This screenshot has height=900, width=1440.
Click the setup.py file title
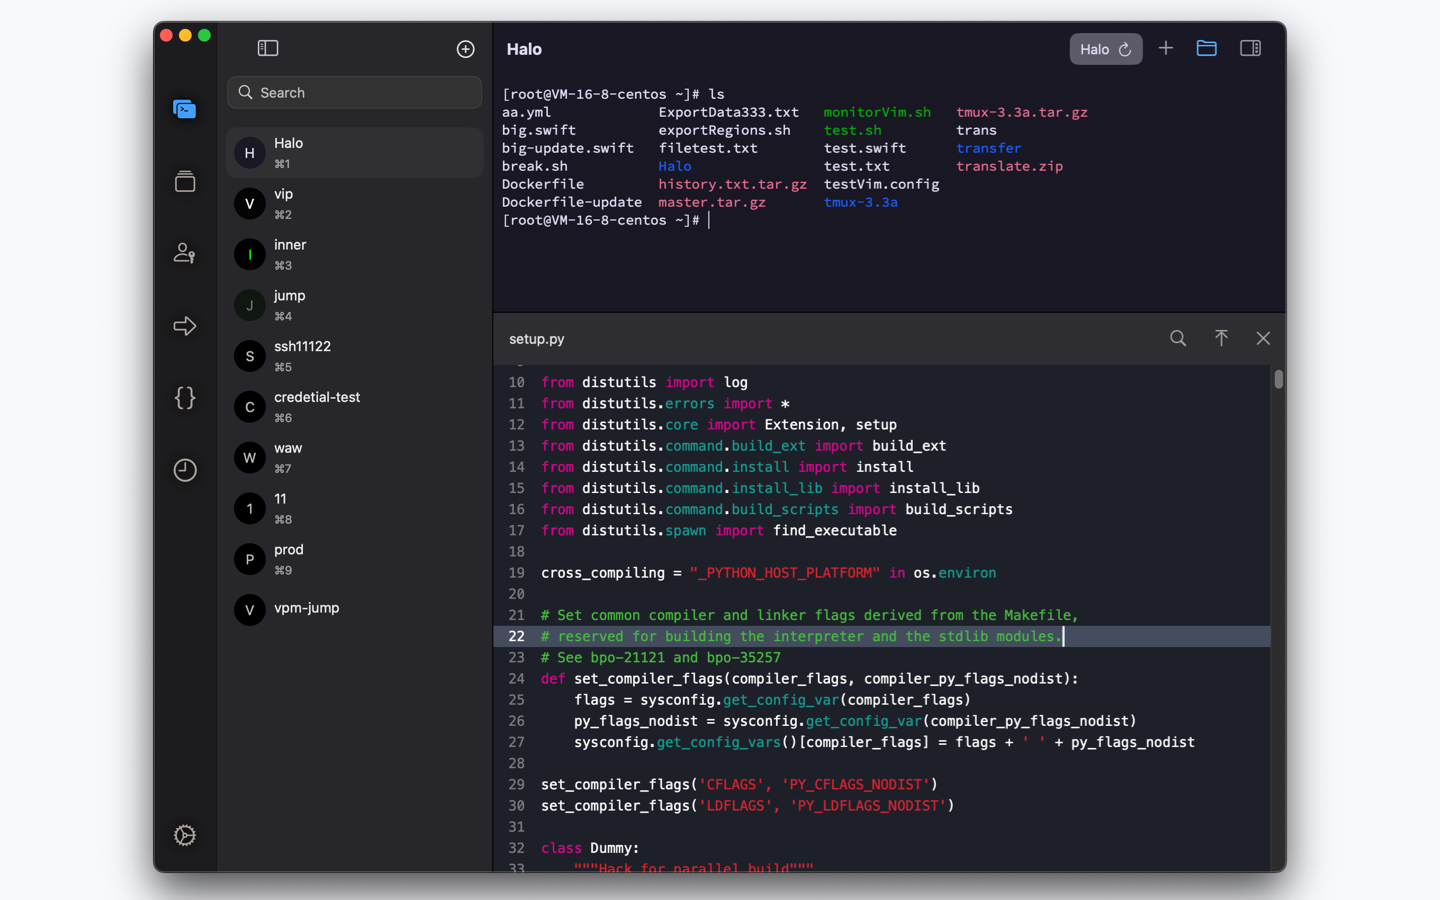(x=537, y=339)
